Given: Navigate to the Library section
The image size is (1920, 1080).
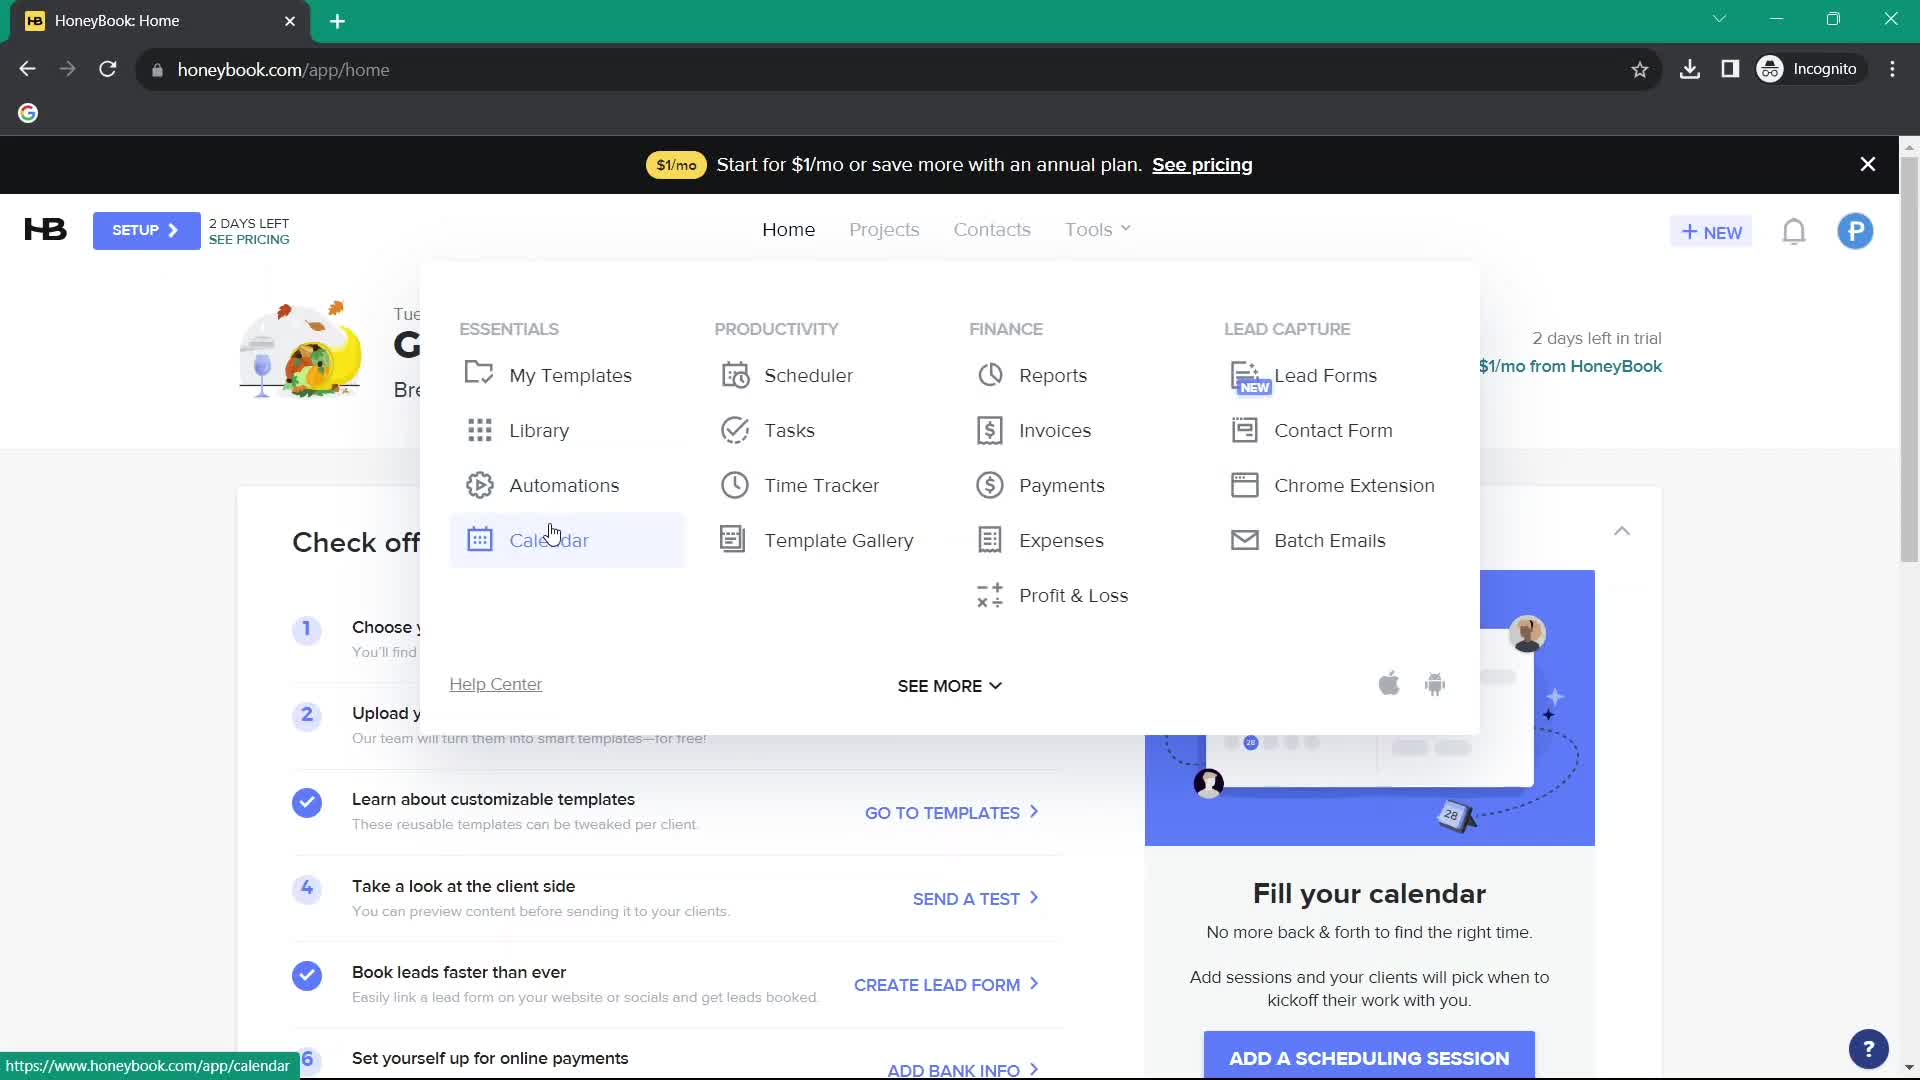Looking at the screenshot, I should [x=539, y=430].
